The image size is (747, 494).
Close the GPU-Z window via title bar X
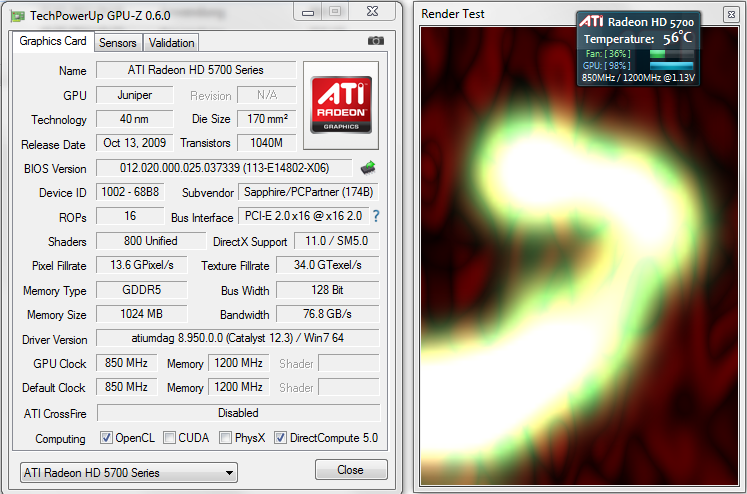[373, 11]
